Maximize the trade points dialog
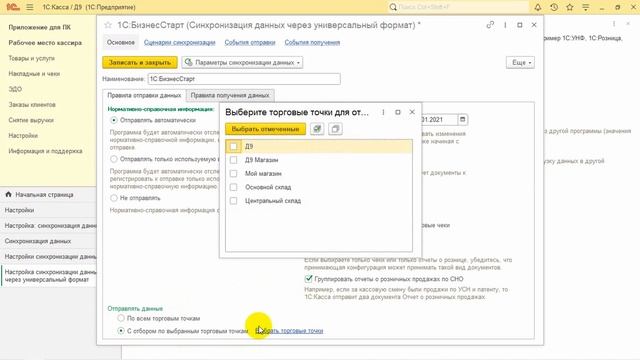 pyautogui.click(x=398, y=112)
